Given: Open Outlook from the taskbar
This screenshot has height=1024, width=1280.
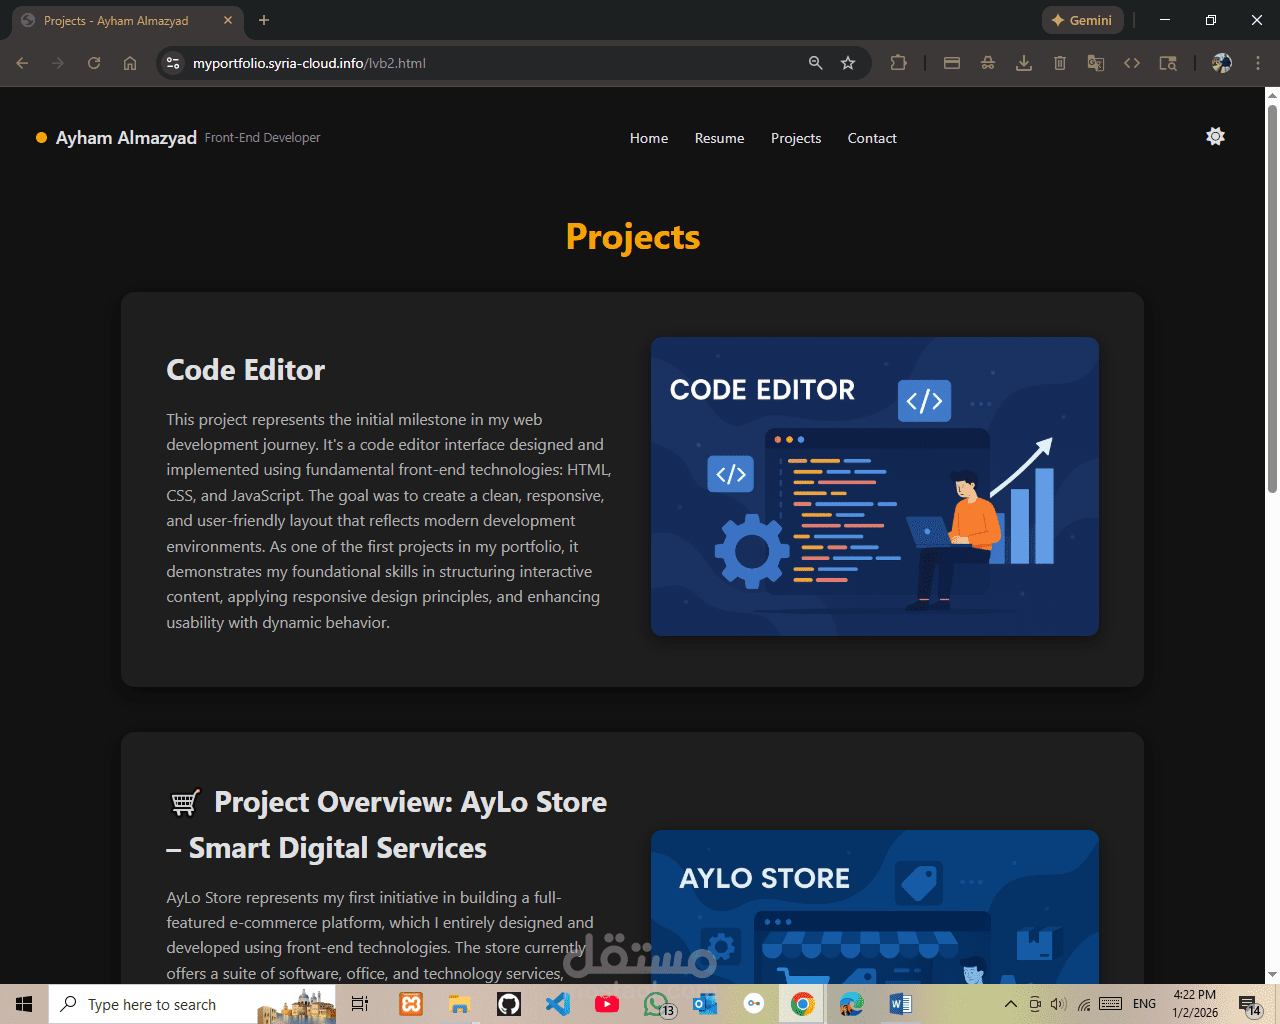Looking at the screenshot, I should (x=705, y=1004).
